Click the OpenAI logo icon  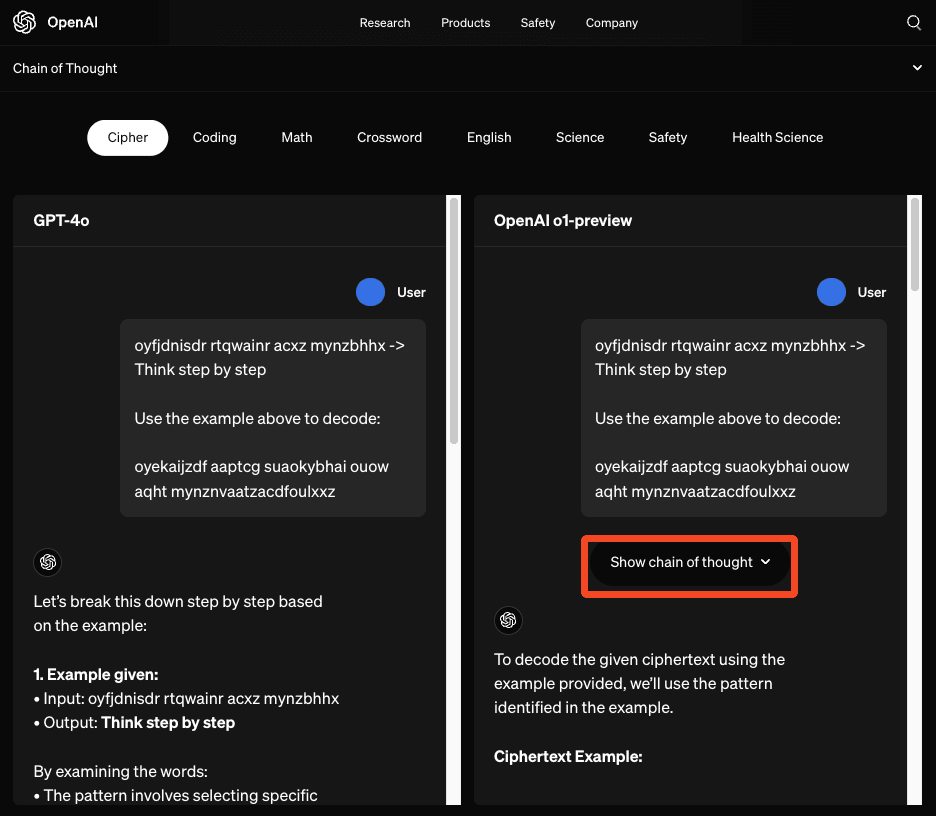click(24, 22)
